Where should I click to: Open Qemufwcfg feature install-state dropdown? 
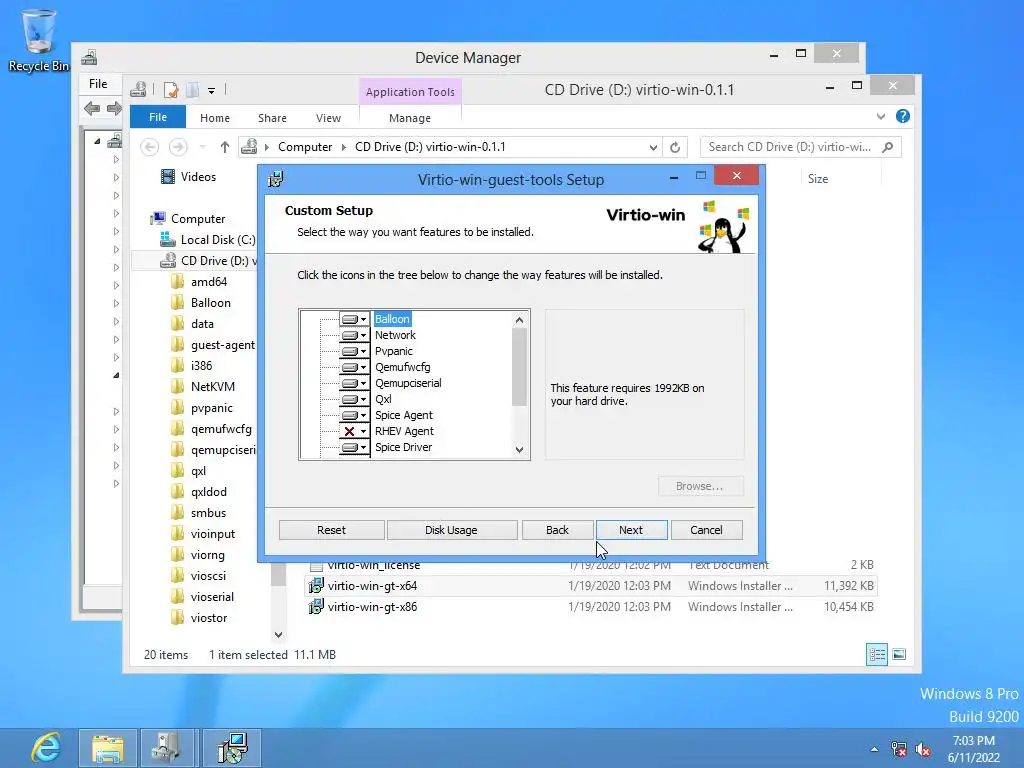click(354, 367)
